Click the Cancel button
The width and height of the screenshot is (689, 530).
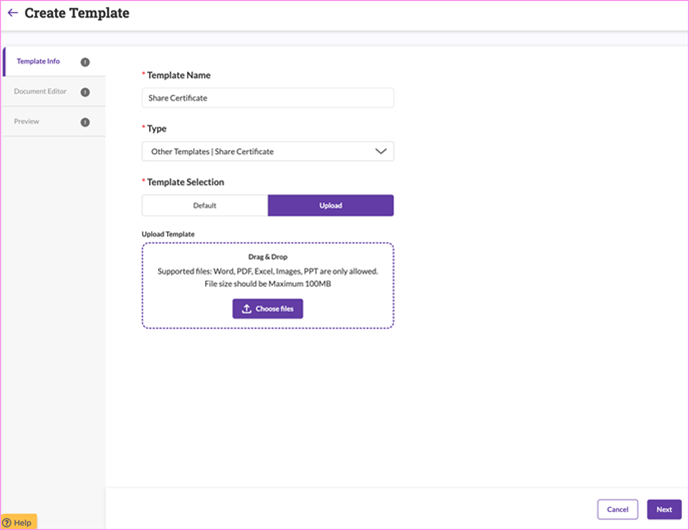click(x=617, y=509)
